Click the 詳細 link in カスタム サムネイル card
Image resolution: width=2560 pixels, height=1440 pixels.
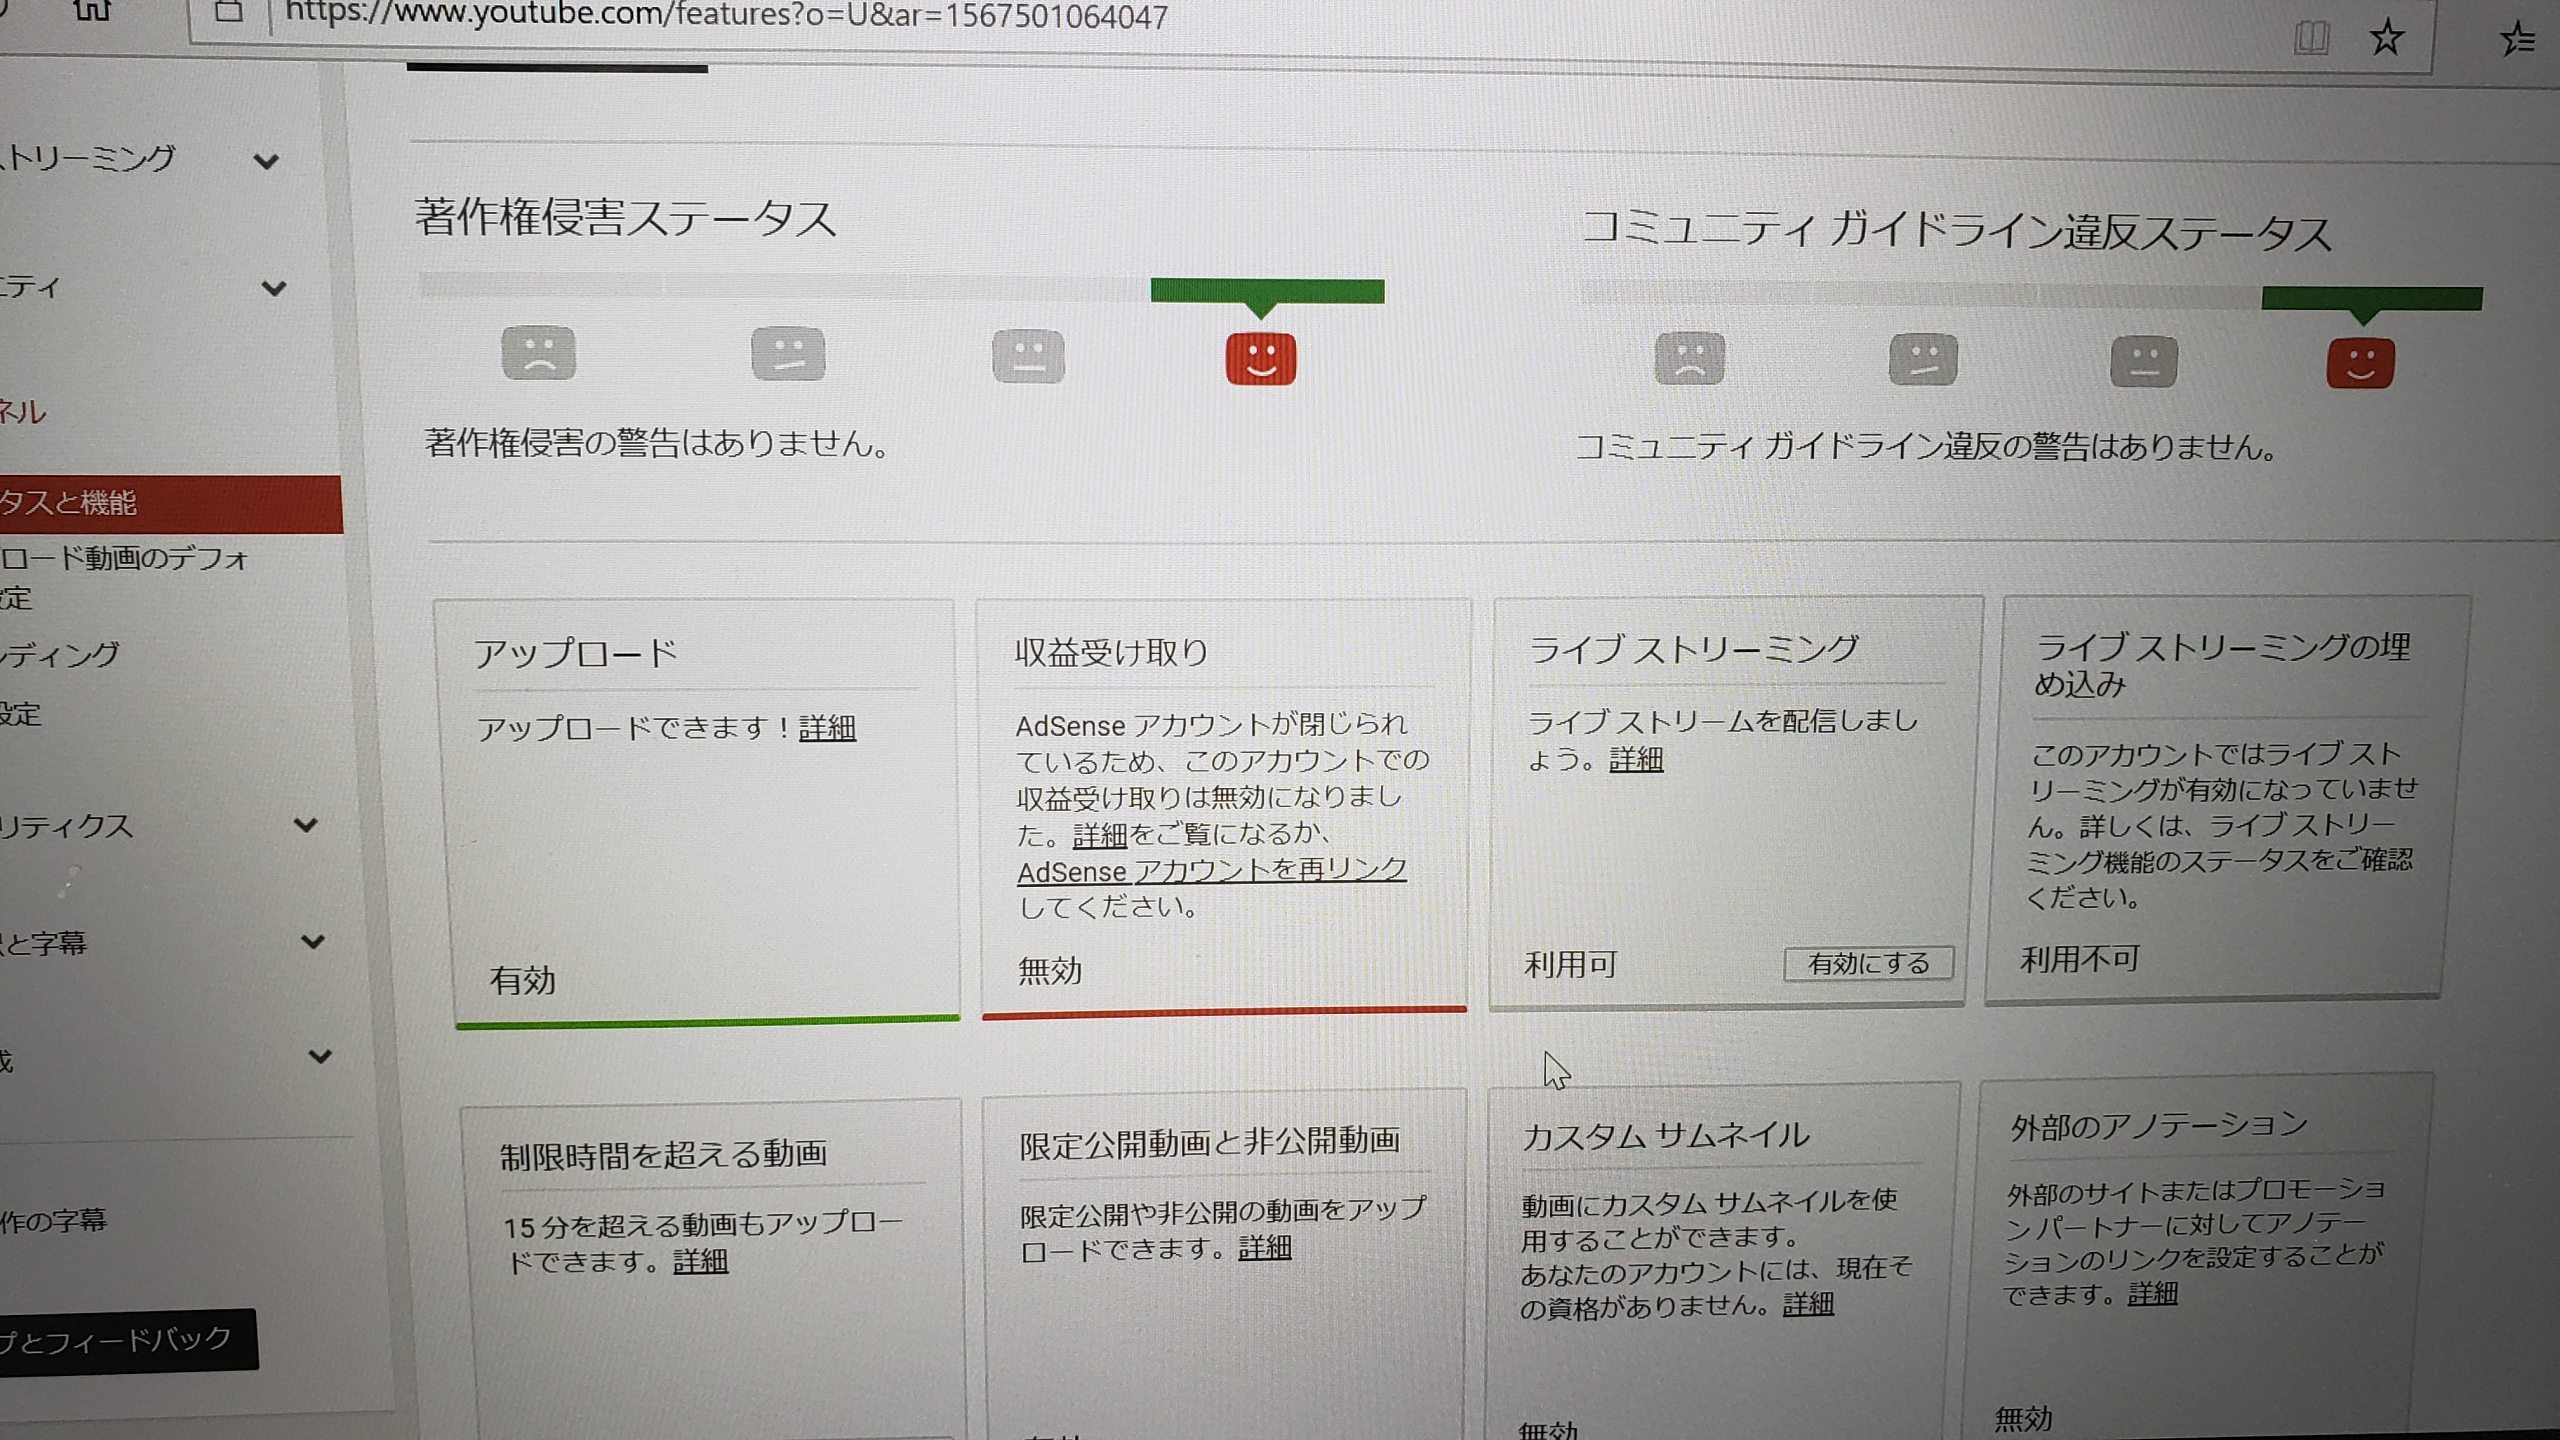(1808, 1304)
